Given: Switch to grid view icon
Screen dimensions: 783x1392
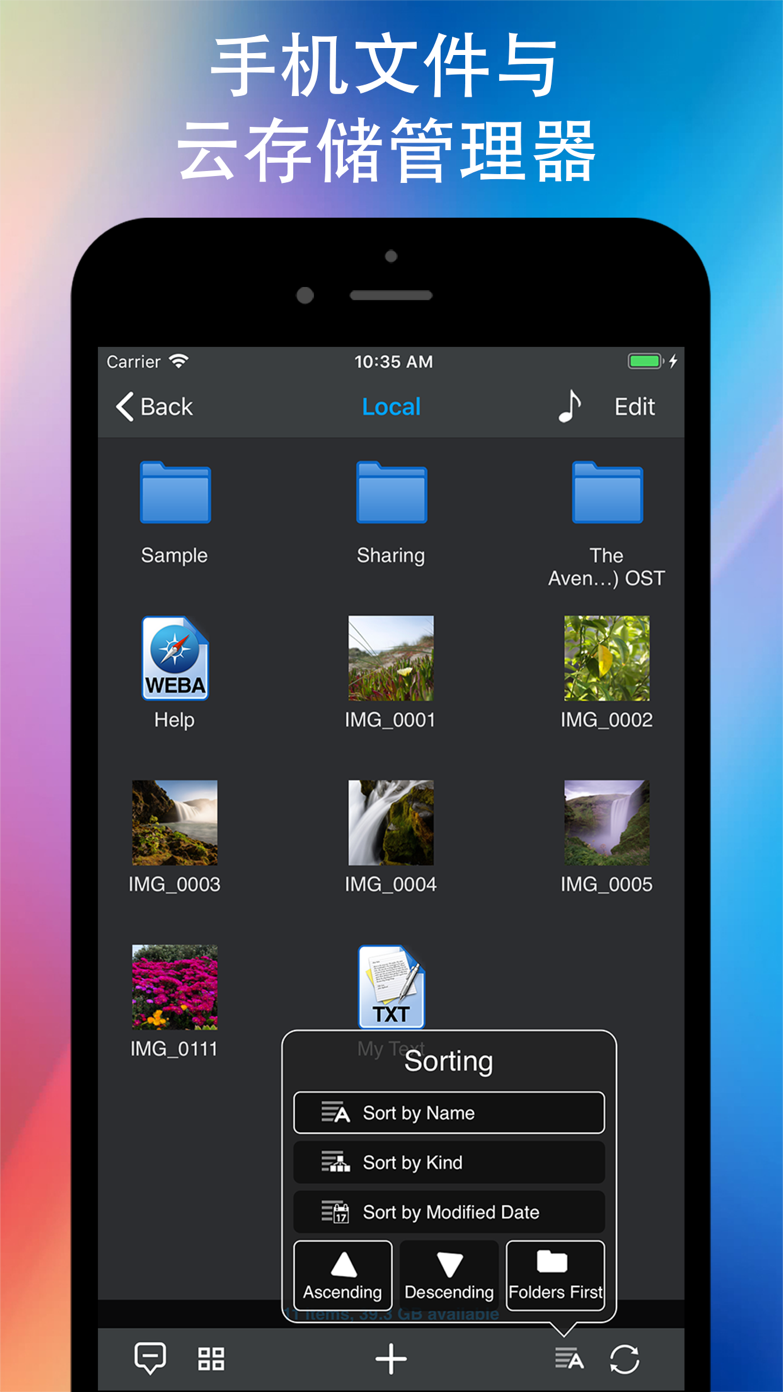Looking at the screenshot, I should [211, 1358].
